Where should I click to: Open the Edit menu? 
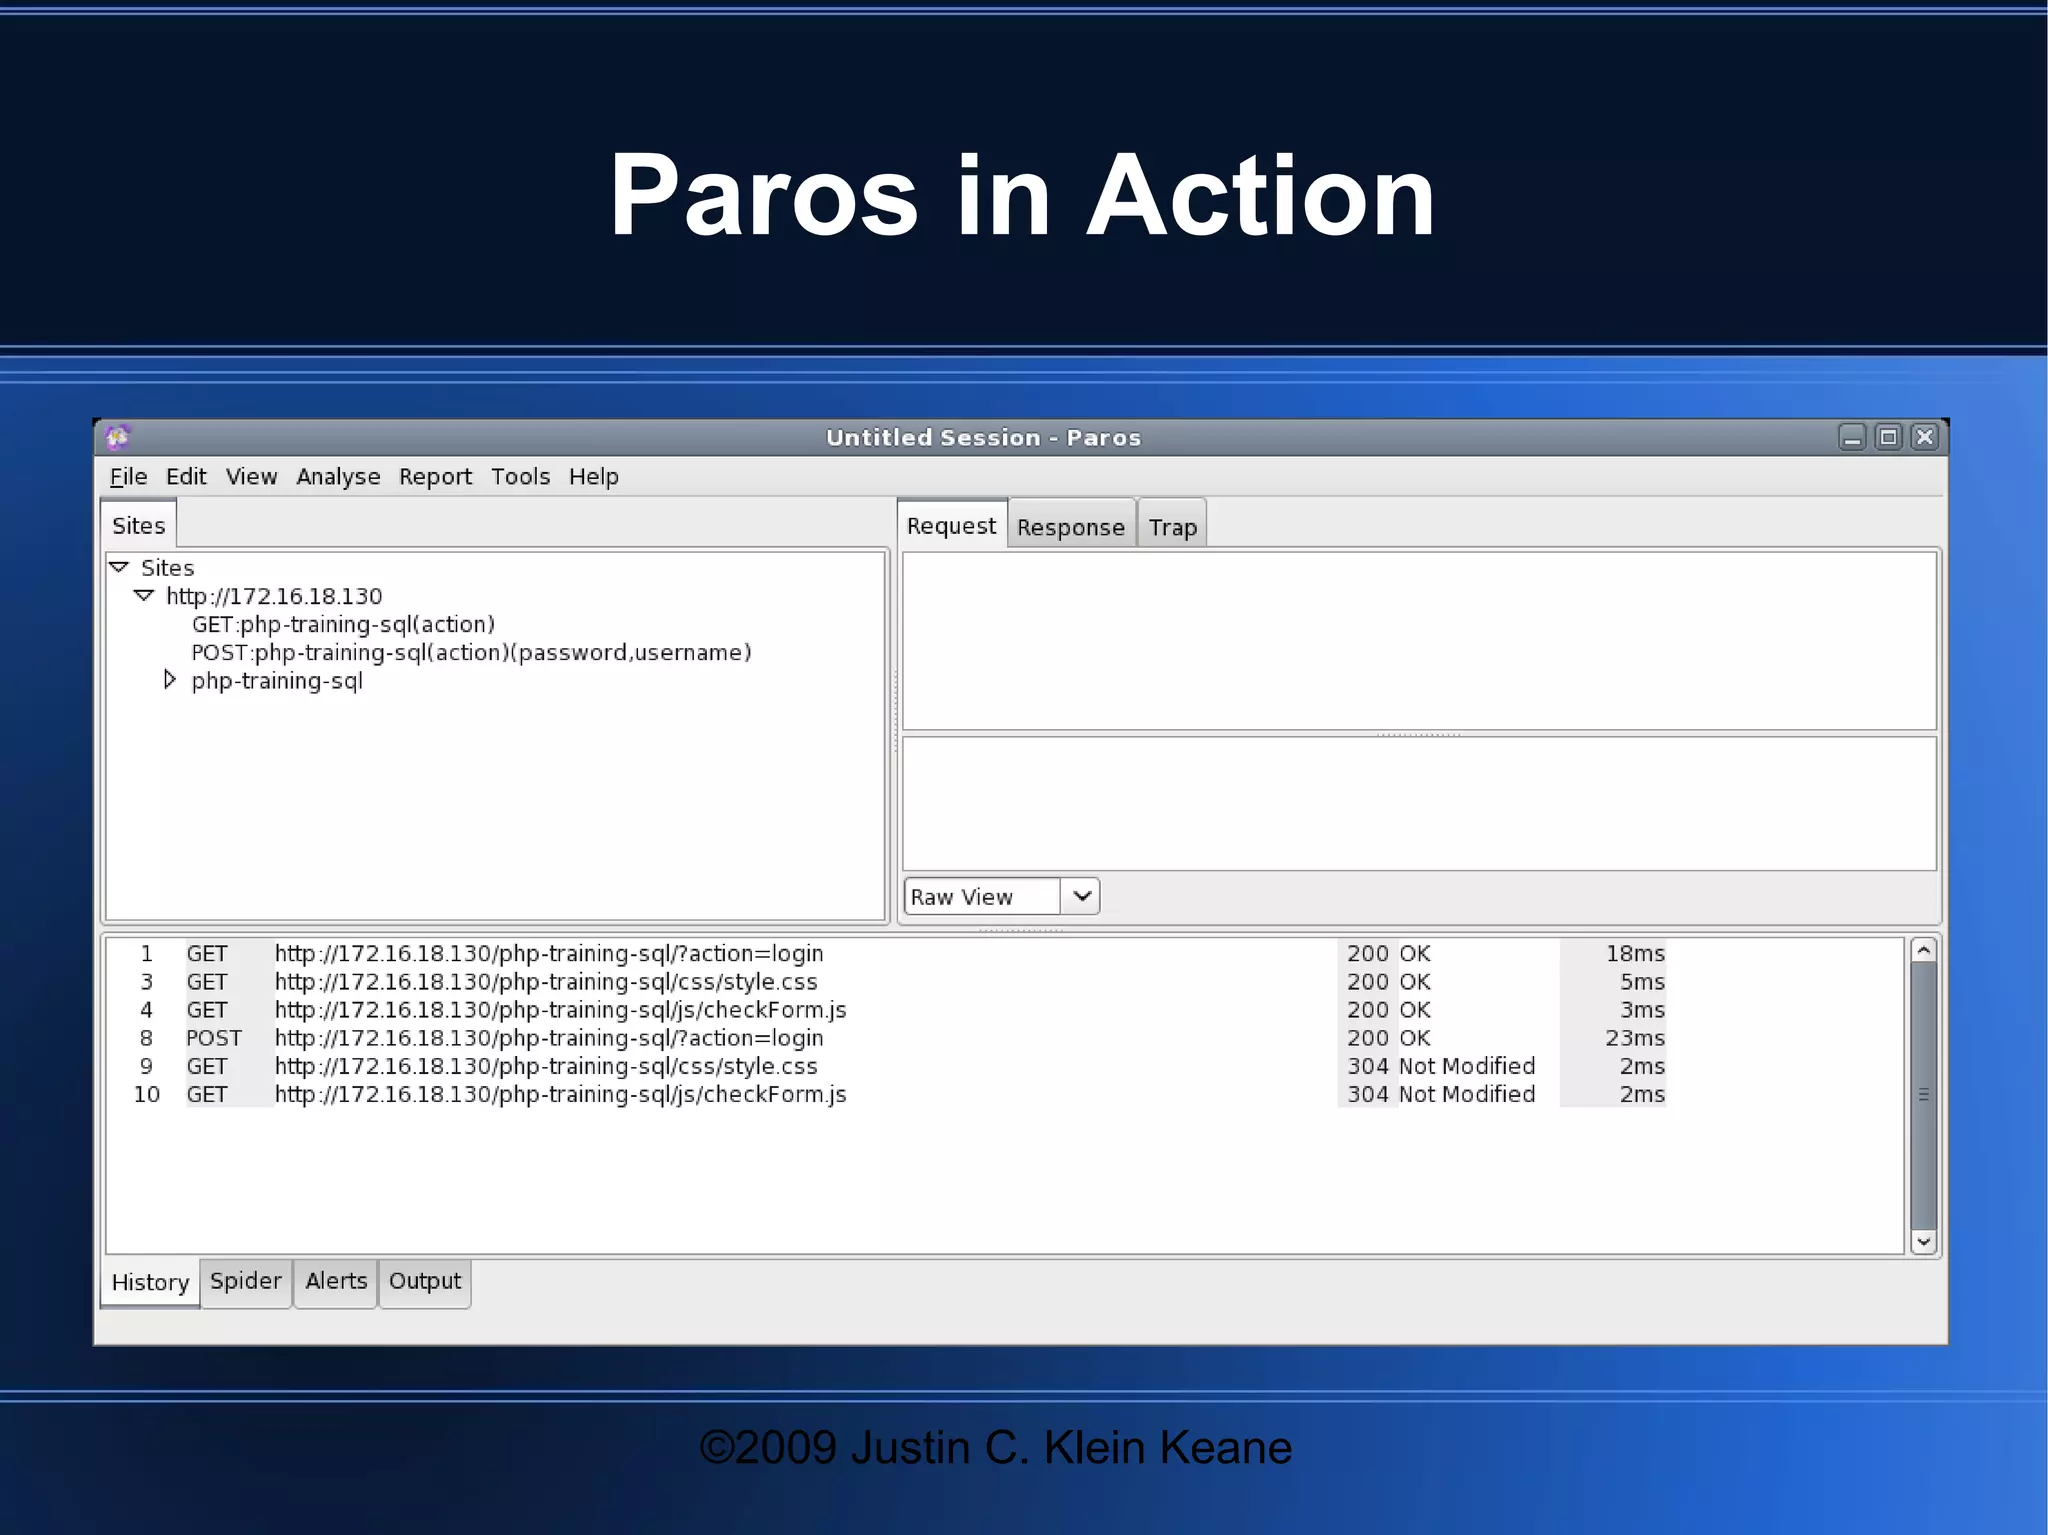(x=186, y=477)
